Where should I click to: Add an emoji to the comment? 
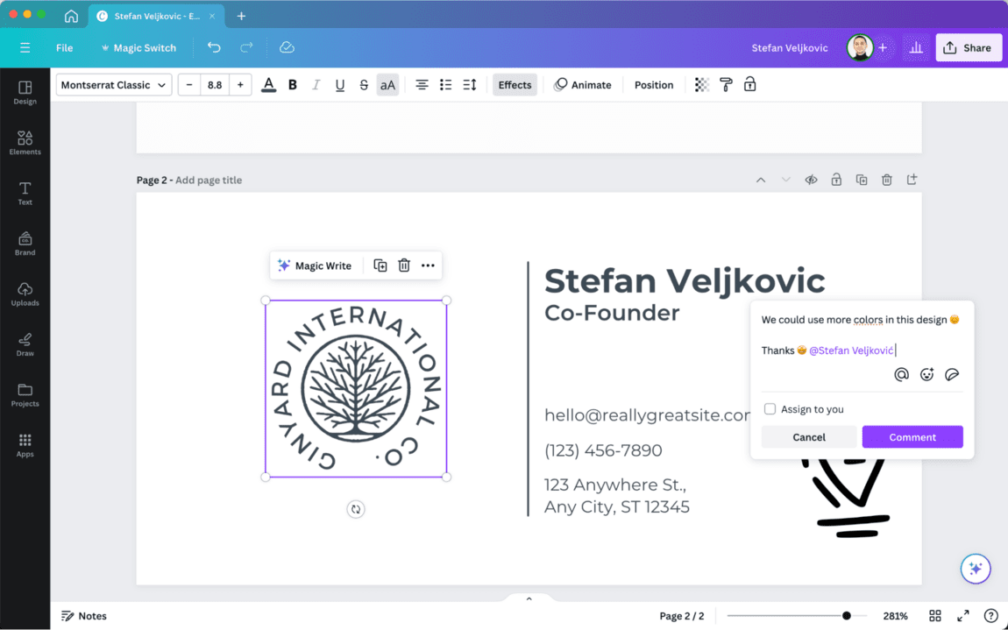click(x=927, y=374)
